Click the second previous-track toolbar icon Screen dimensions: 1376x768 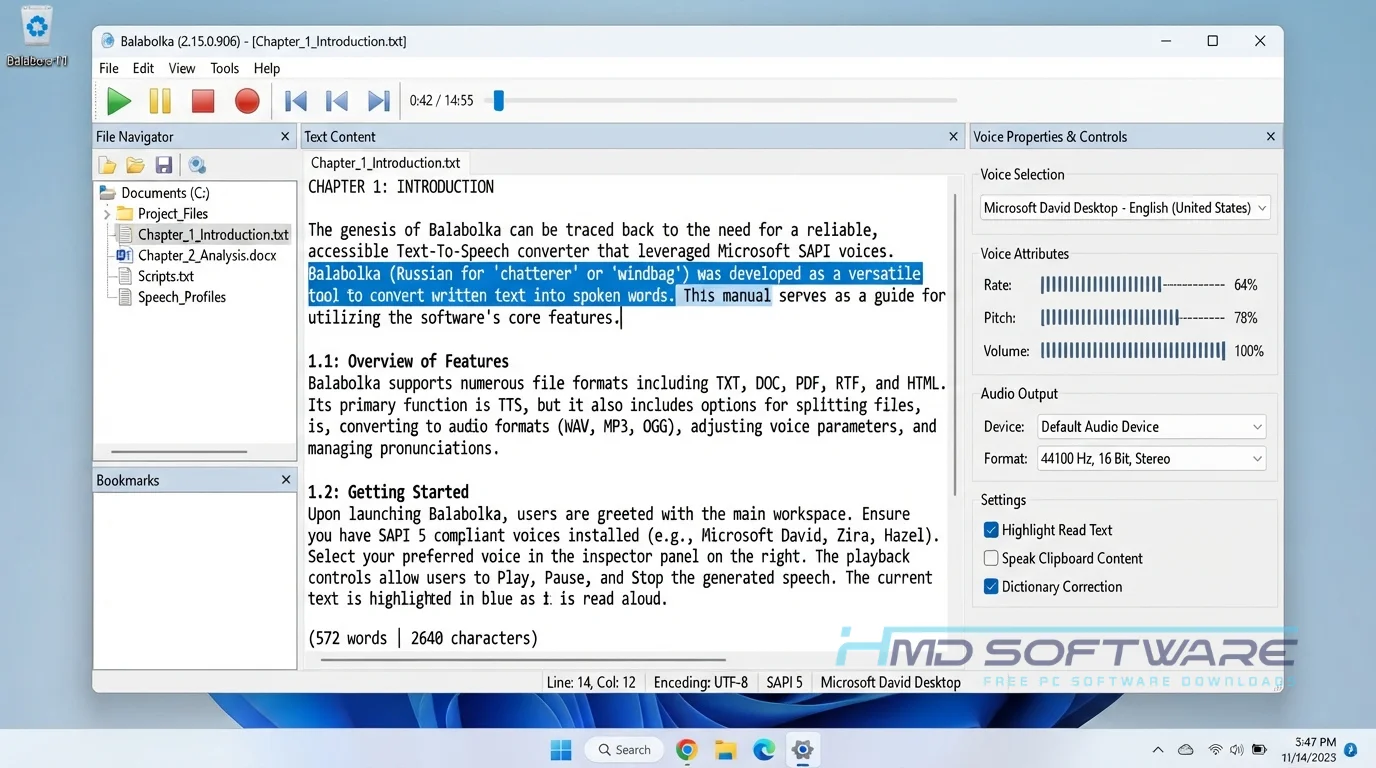click(x=337, y=101)
